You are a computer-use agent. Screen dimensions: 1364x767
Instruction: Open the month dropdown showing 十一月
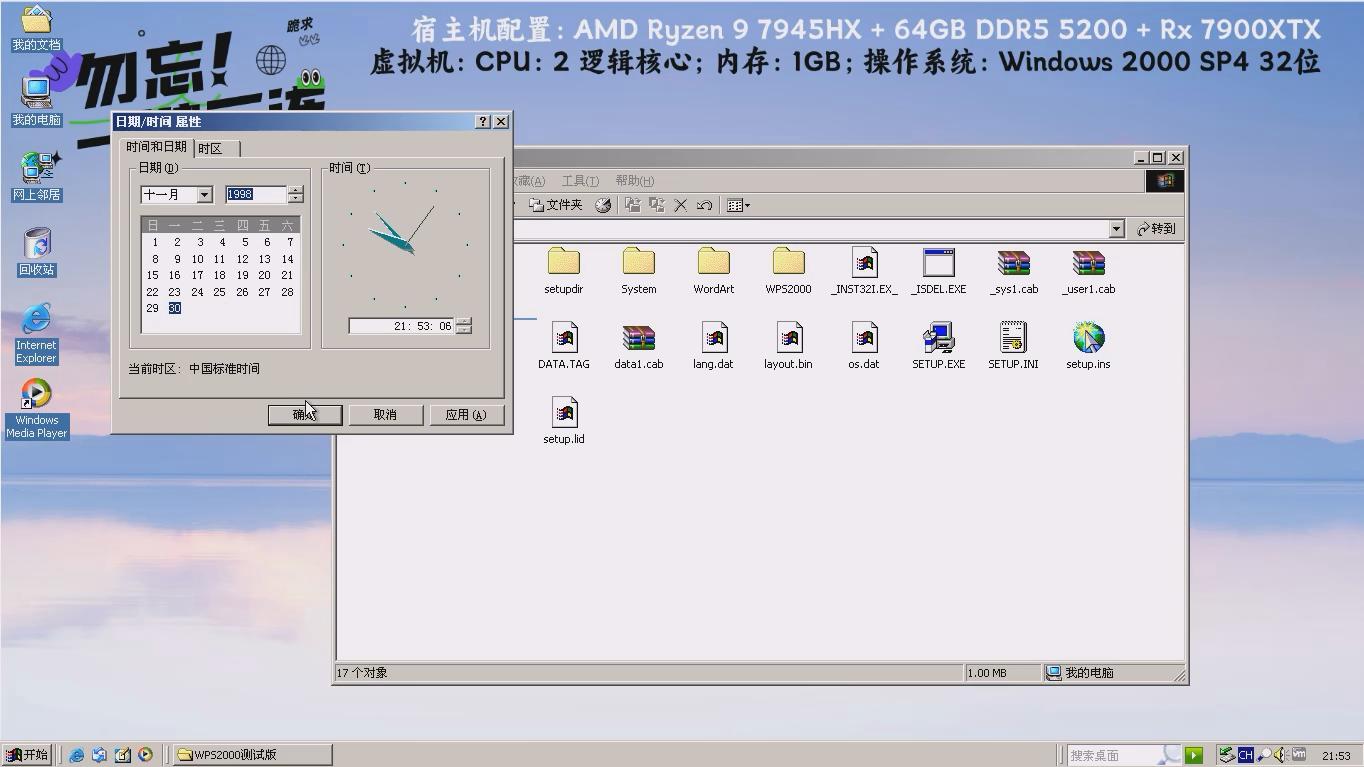click(205, 194)
